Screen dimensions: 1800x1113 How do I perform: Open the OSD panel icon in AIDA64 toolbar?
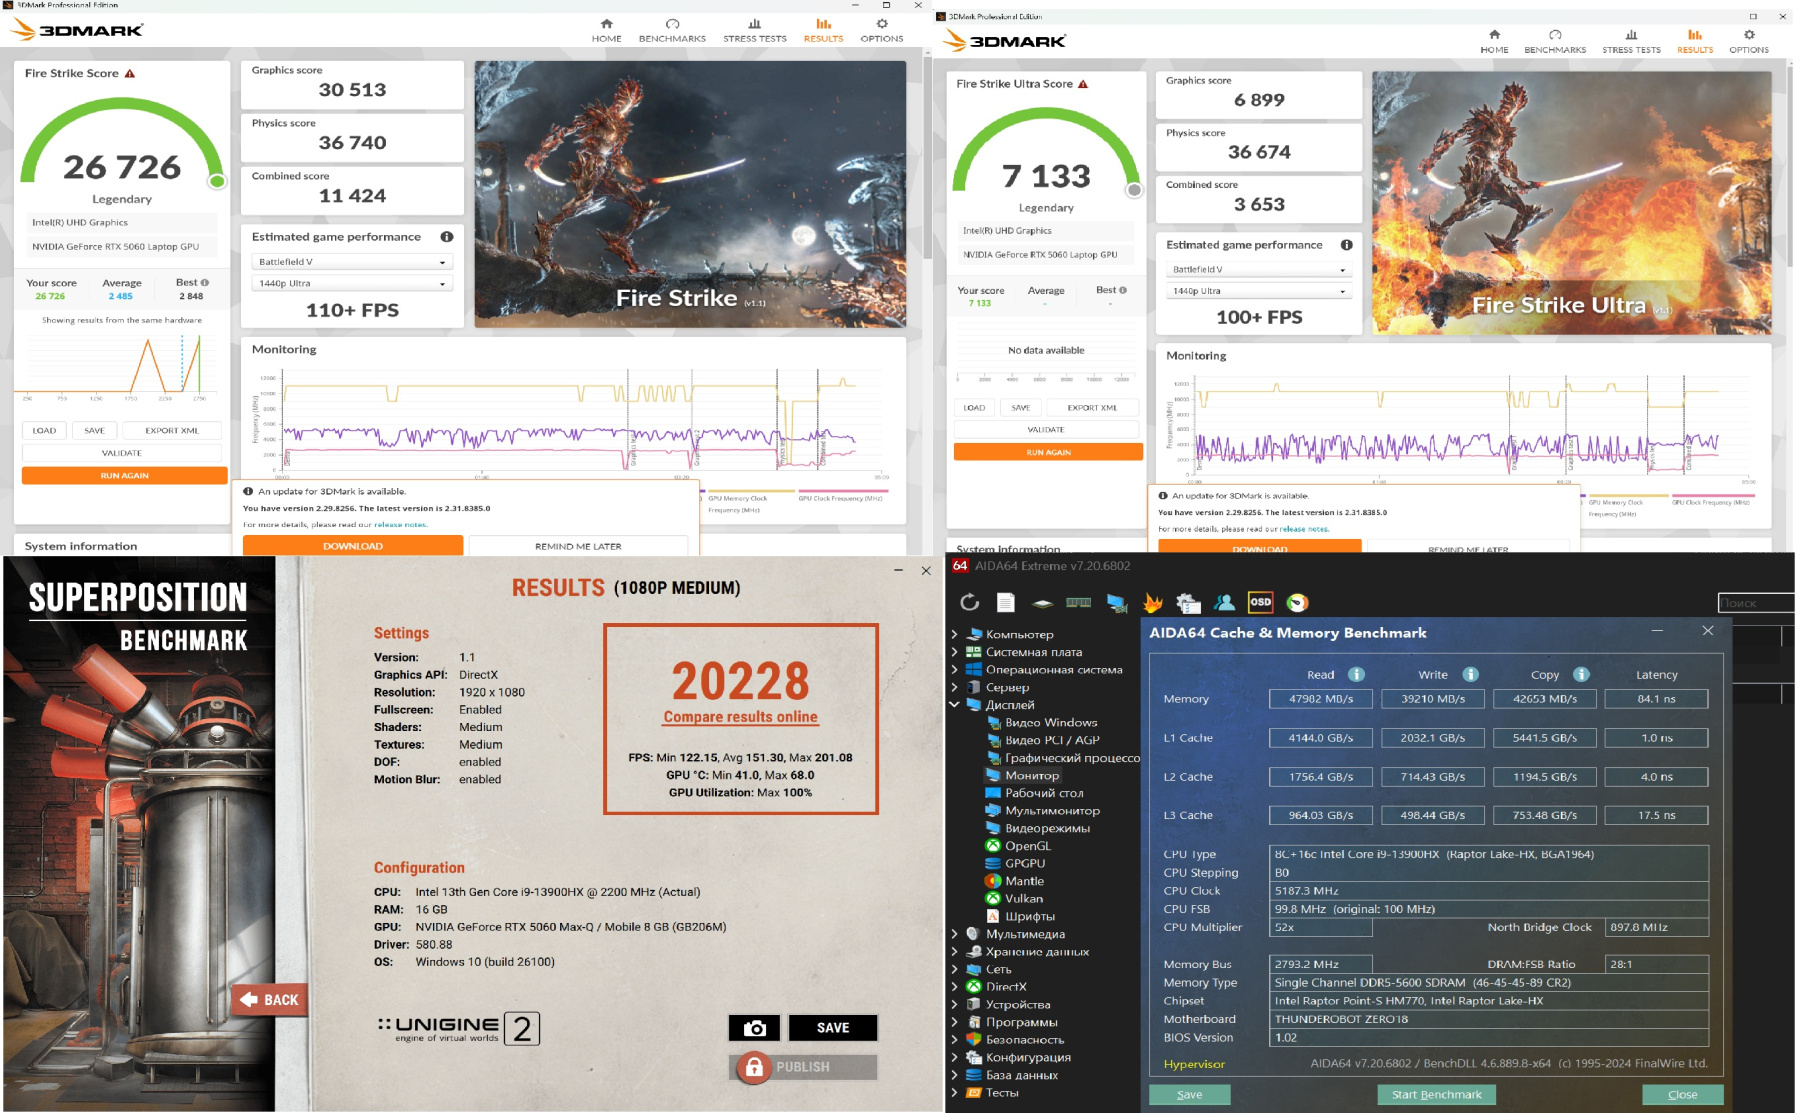(x=1260, y=602)
